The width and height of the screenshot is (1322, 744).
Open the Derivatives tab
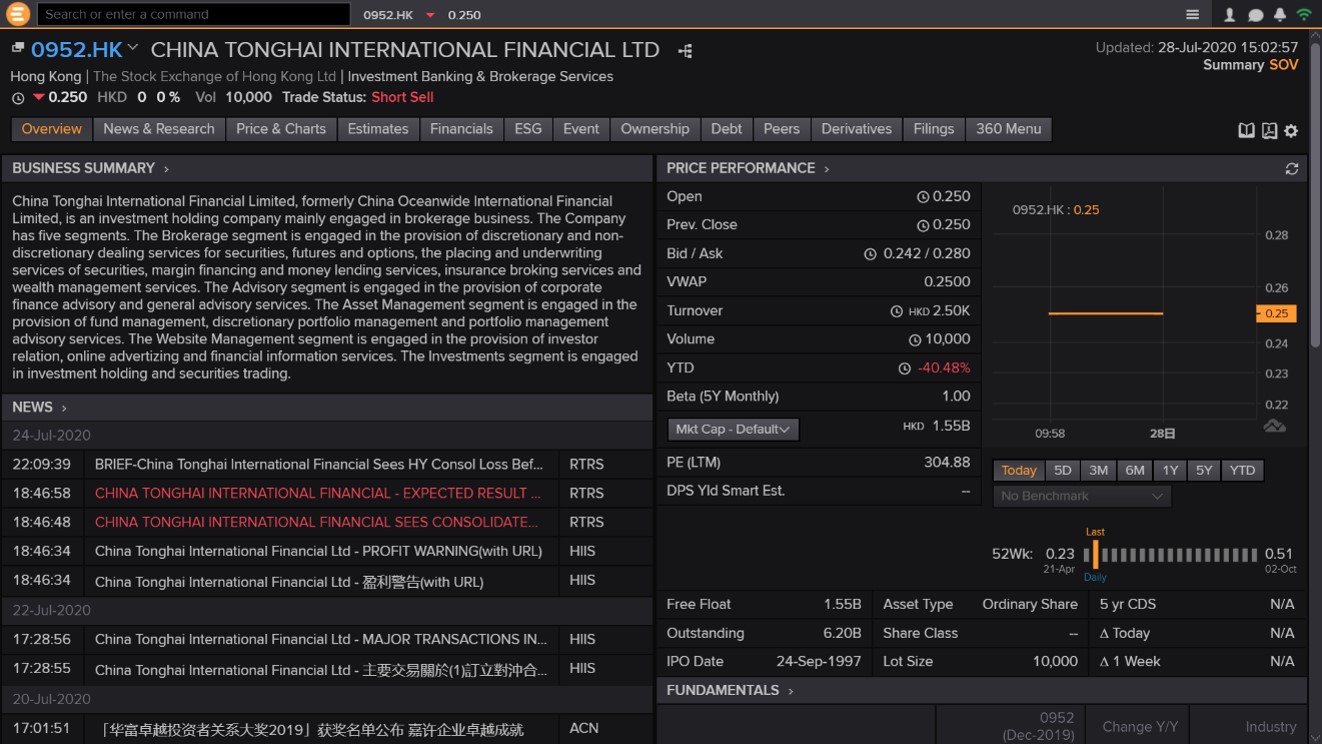click(x=857, y=129)
